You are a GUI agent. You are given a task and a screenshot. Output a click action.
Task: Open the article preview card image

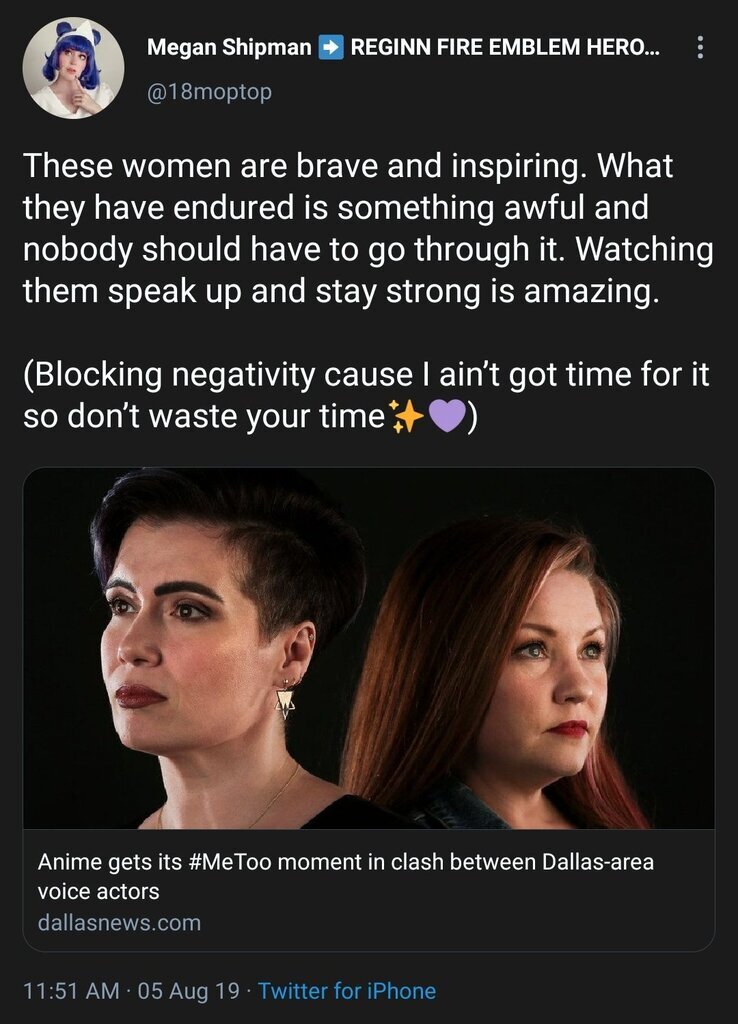pyautogui.click(x=369, y=648)
